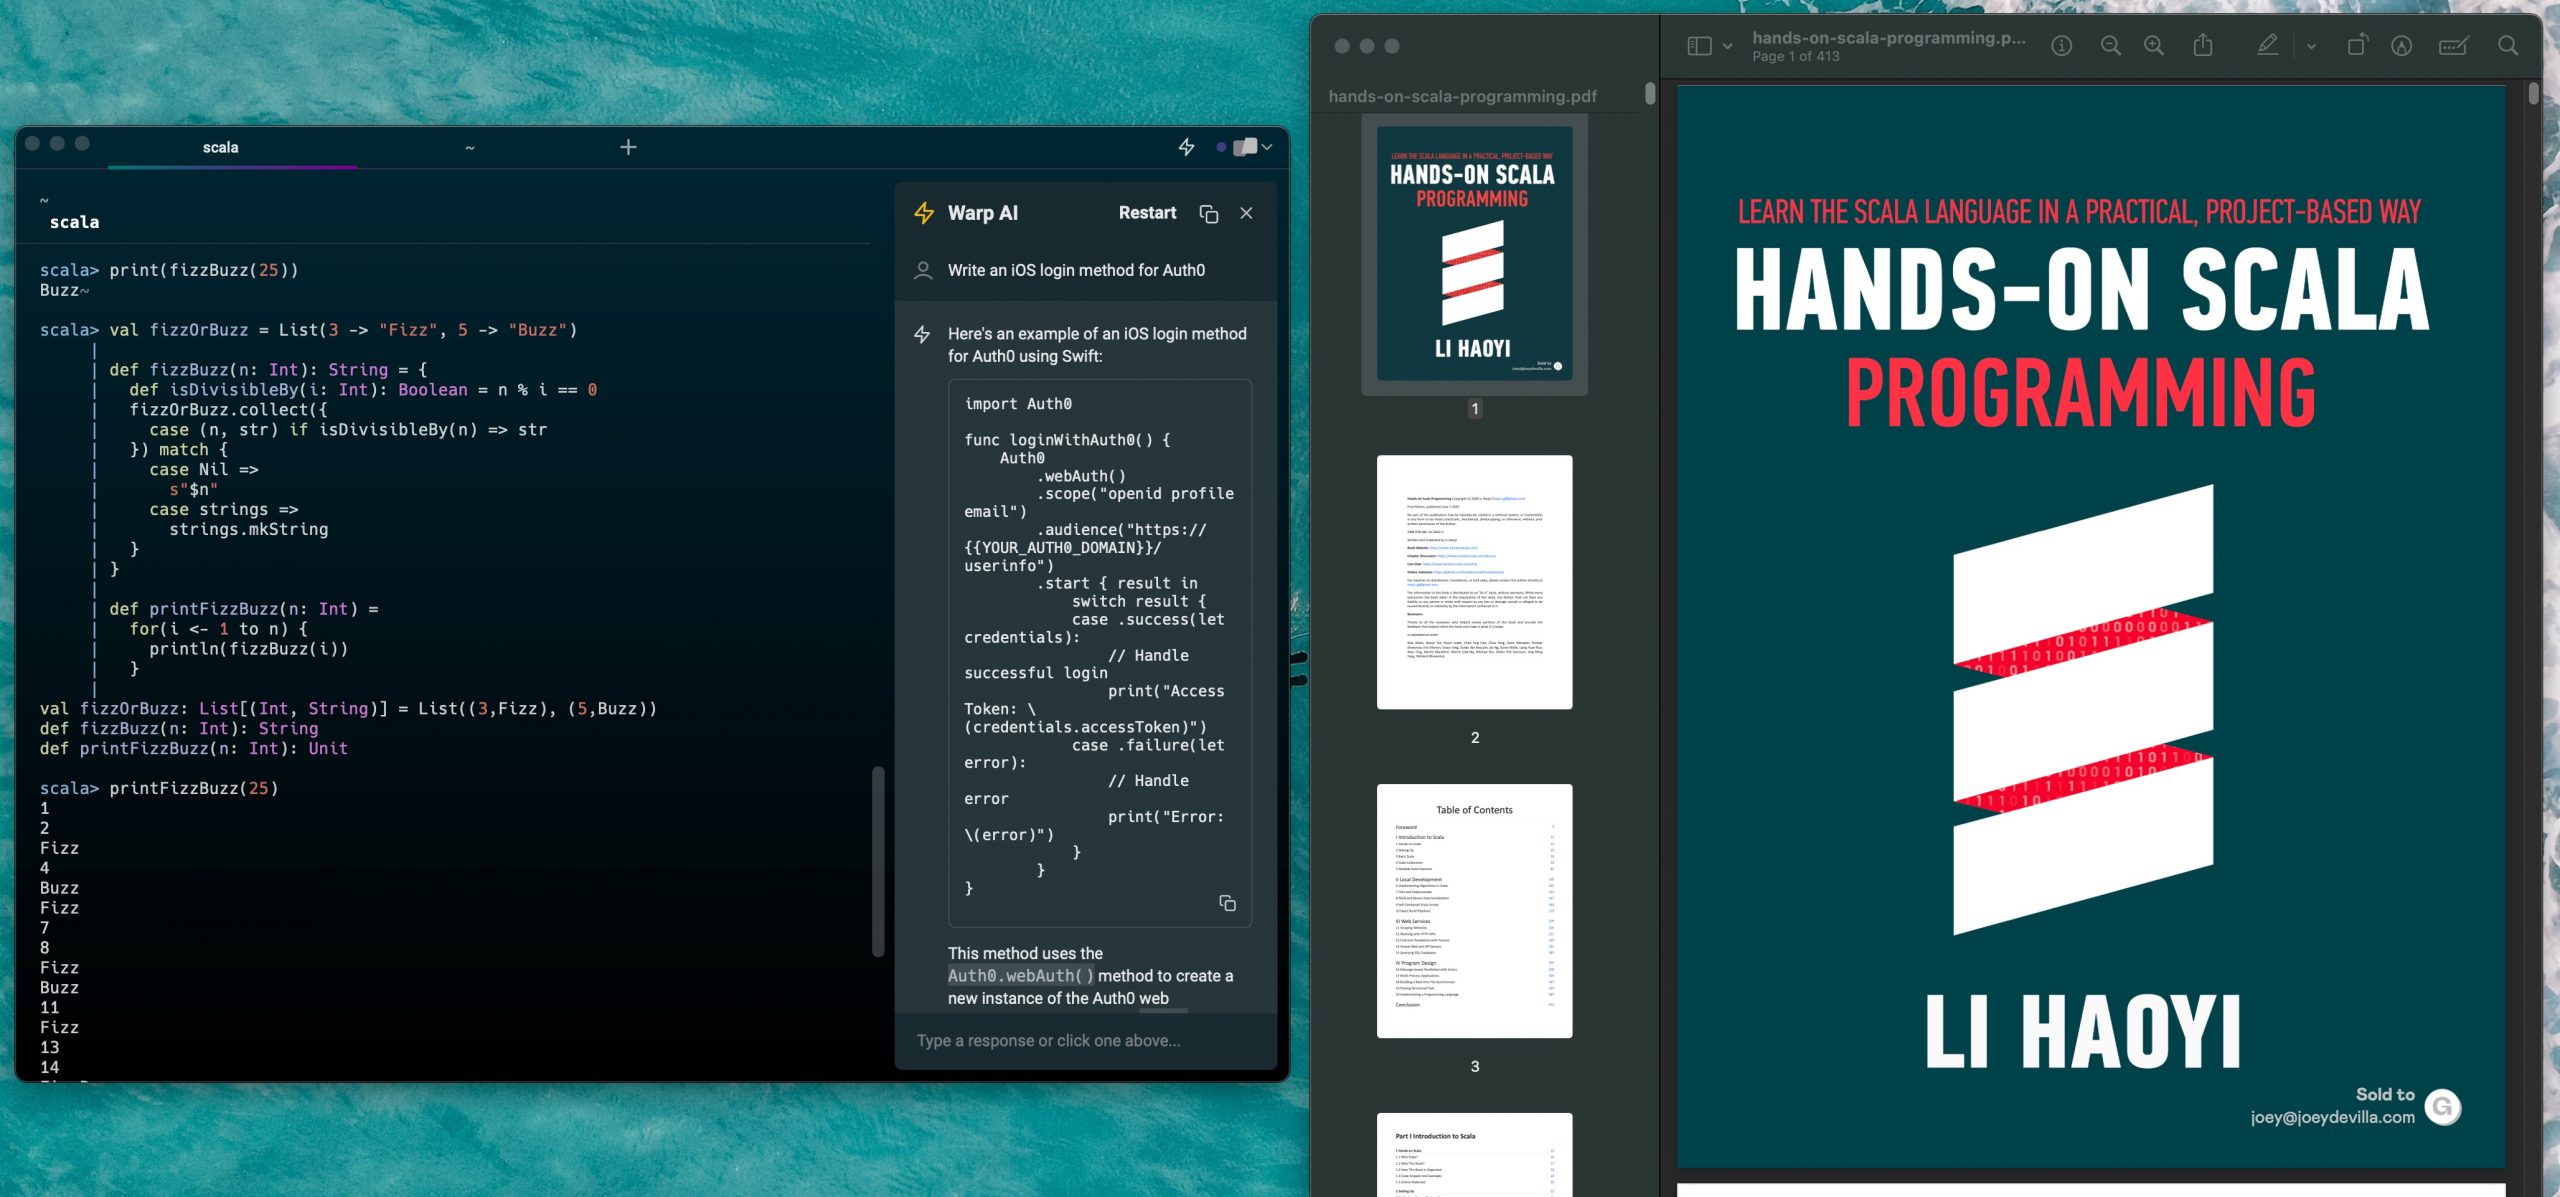Click the 'printFizzBuzz(25)' command line
Image resolution: width=2560 pixels, height=1197 pixels.
point(194,788)
